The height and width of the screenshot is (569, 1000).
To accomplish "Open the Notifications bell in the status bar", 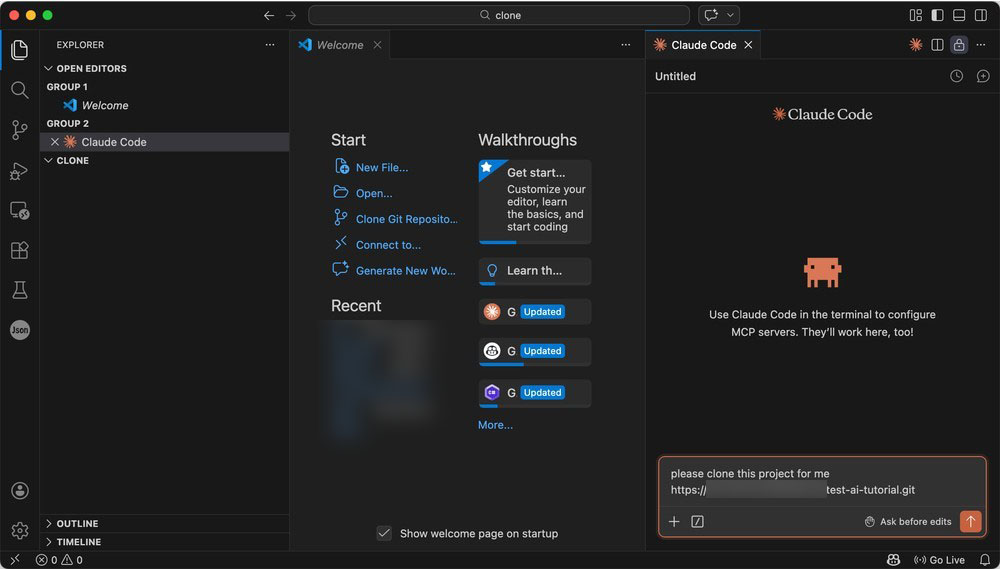I will point(985,560).
